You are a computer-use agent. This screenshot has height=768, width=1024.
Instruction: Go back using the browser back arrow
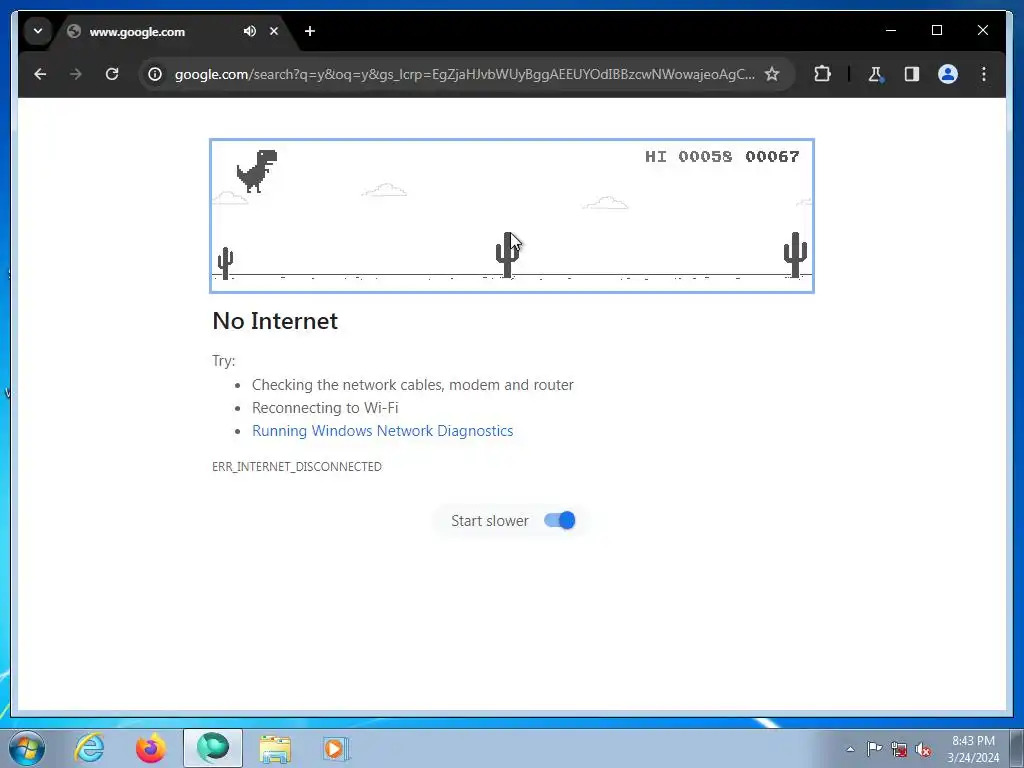(x=40, y=74)
